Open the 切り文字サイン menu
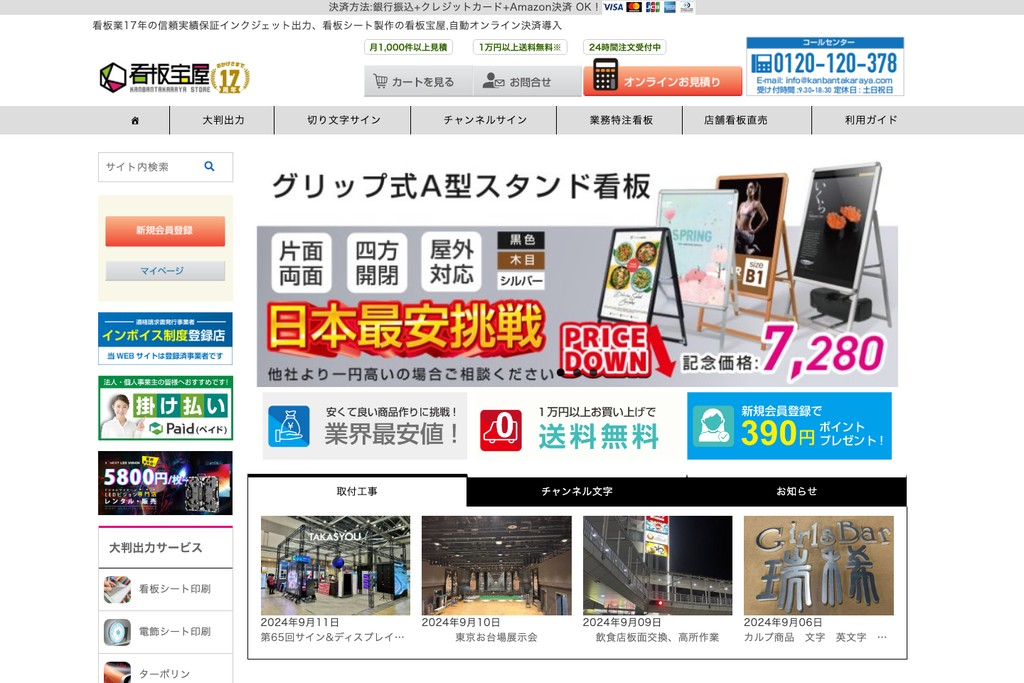This screenshot has width=1024, height=683. pos(344,120)
